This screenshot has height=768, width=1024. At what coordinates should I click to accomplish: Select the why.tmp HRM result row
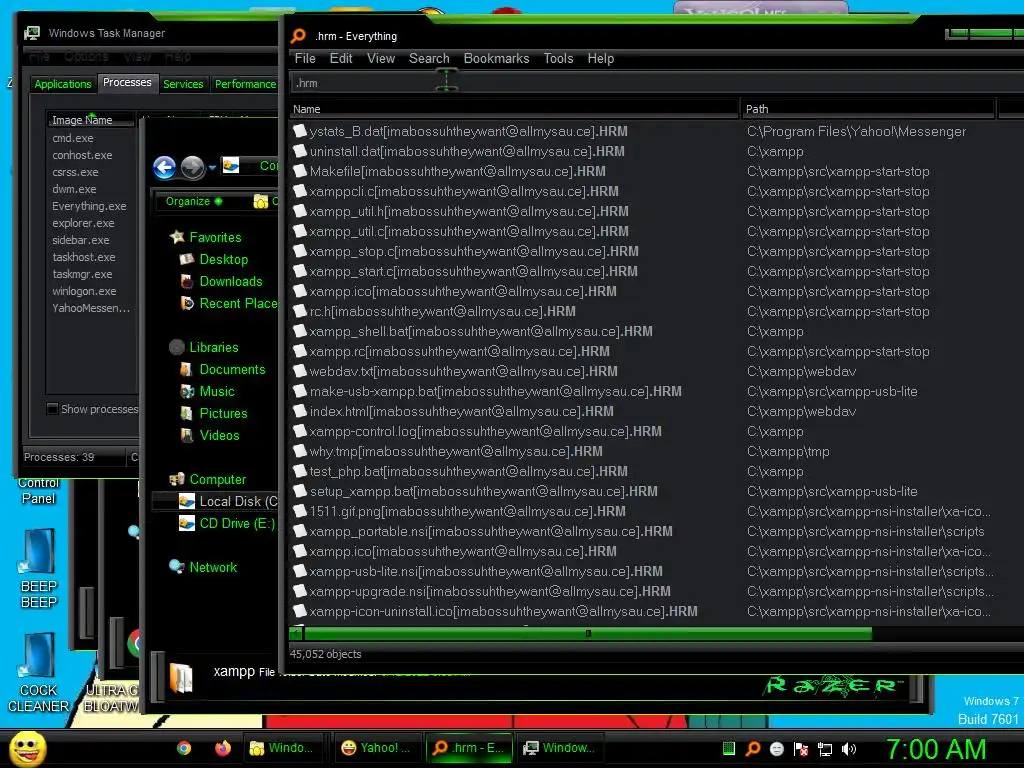point(456,451)
